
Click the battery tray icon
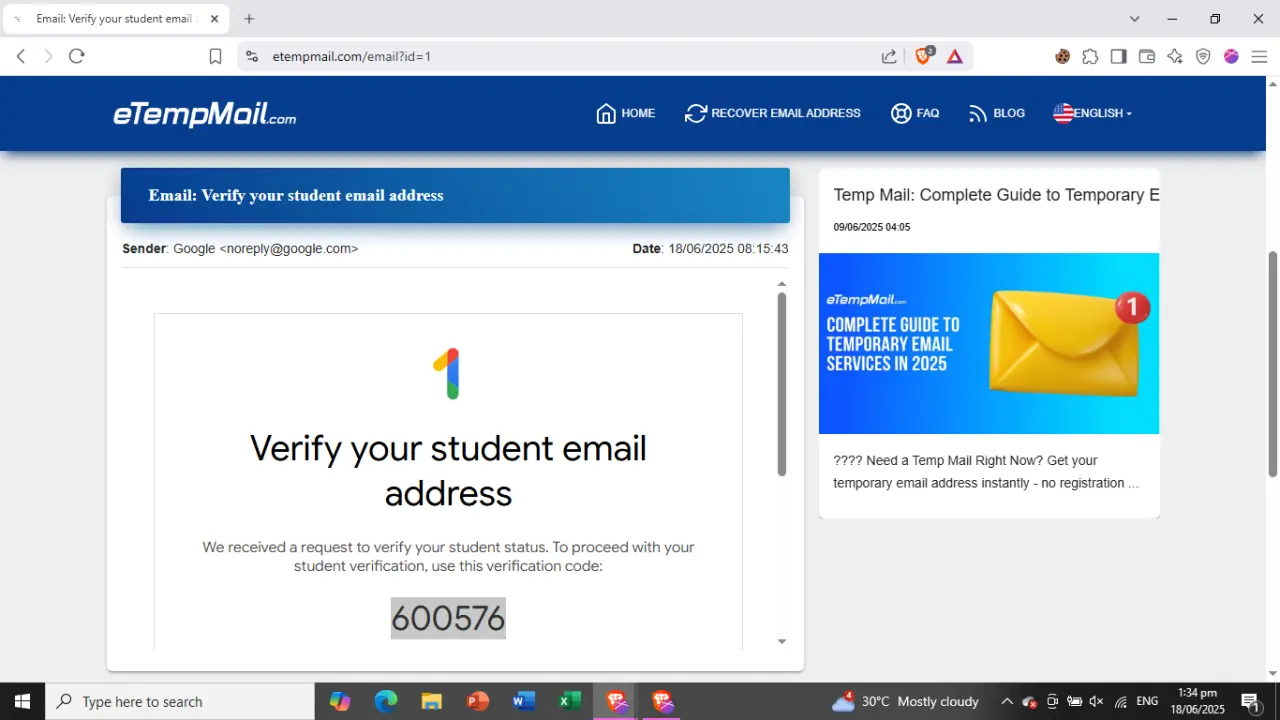(1074, 701)
